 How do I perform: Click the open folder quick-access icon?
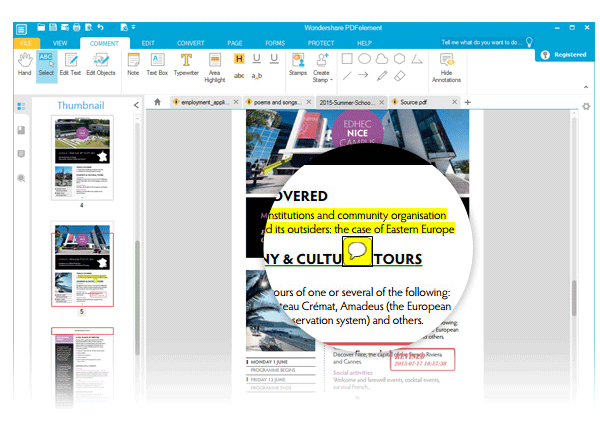[x=41, y=27]
